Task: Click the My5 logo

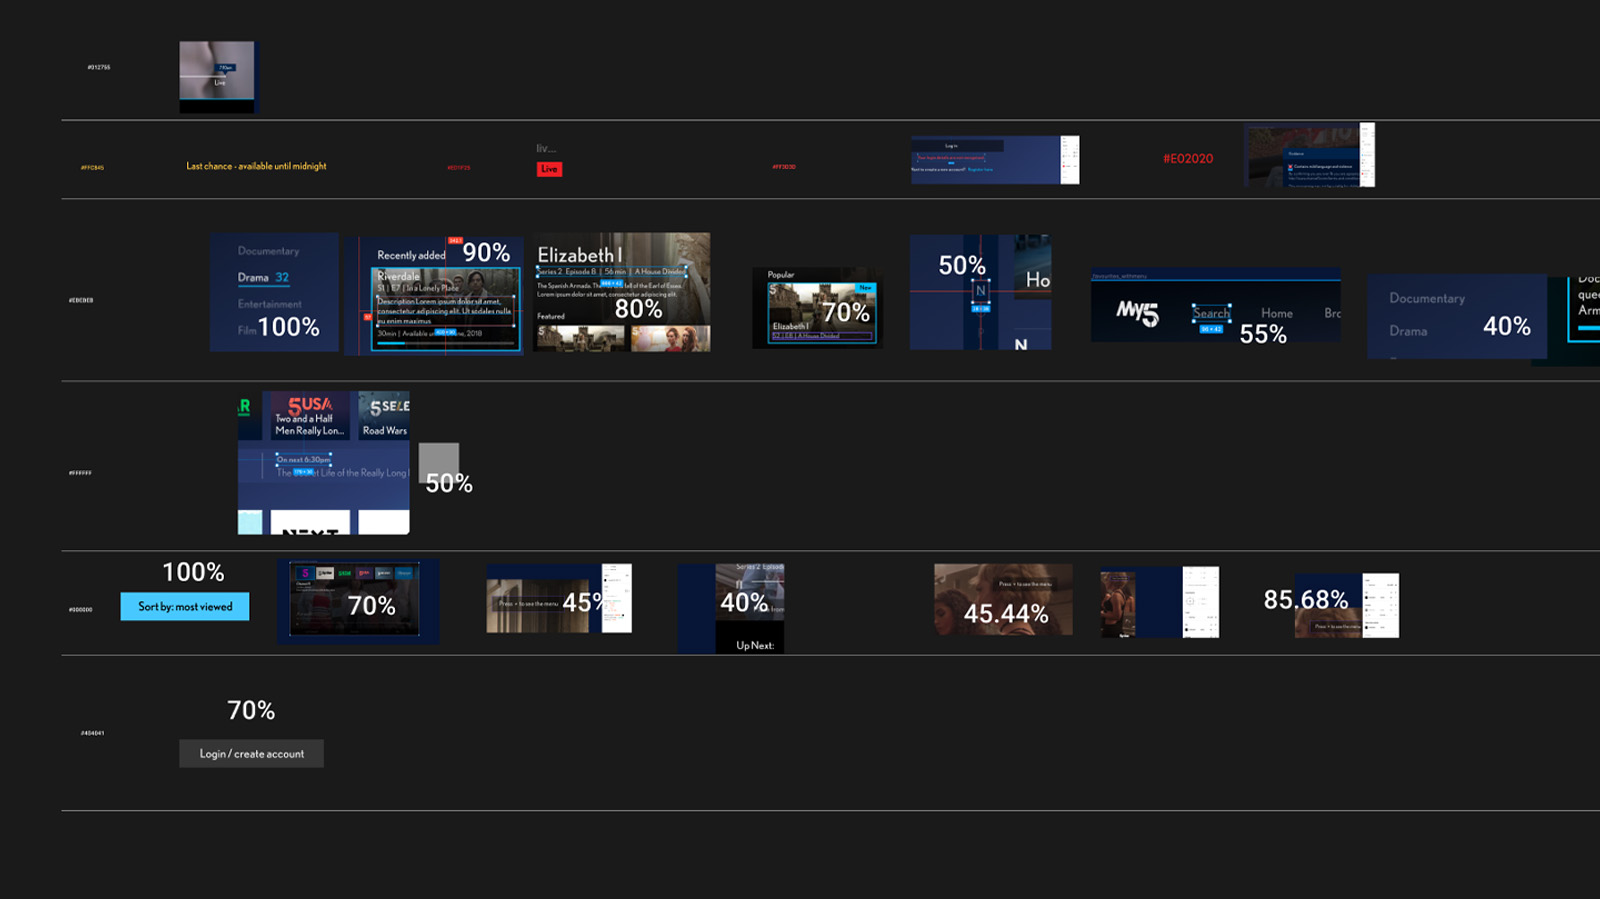Action: (1137, 313)
